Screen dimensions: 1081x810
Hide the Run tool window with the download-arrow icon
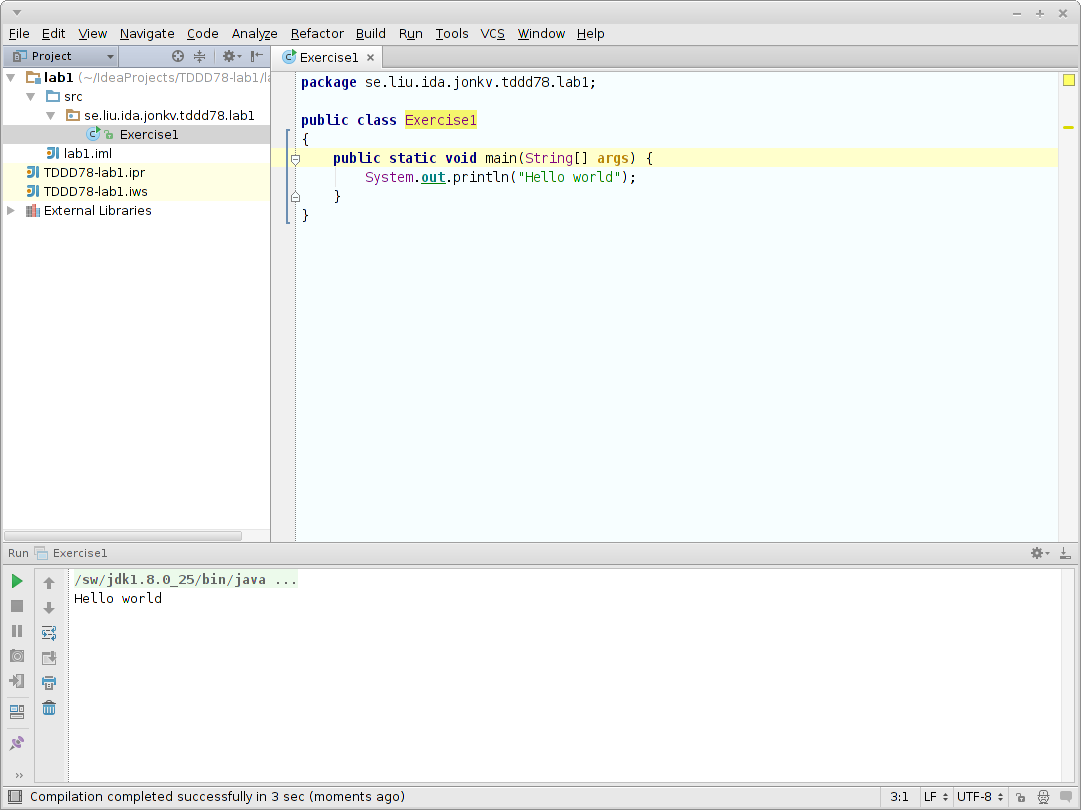(x=1066, y=553)
